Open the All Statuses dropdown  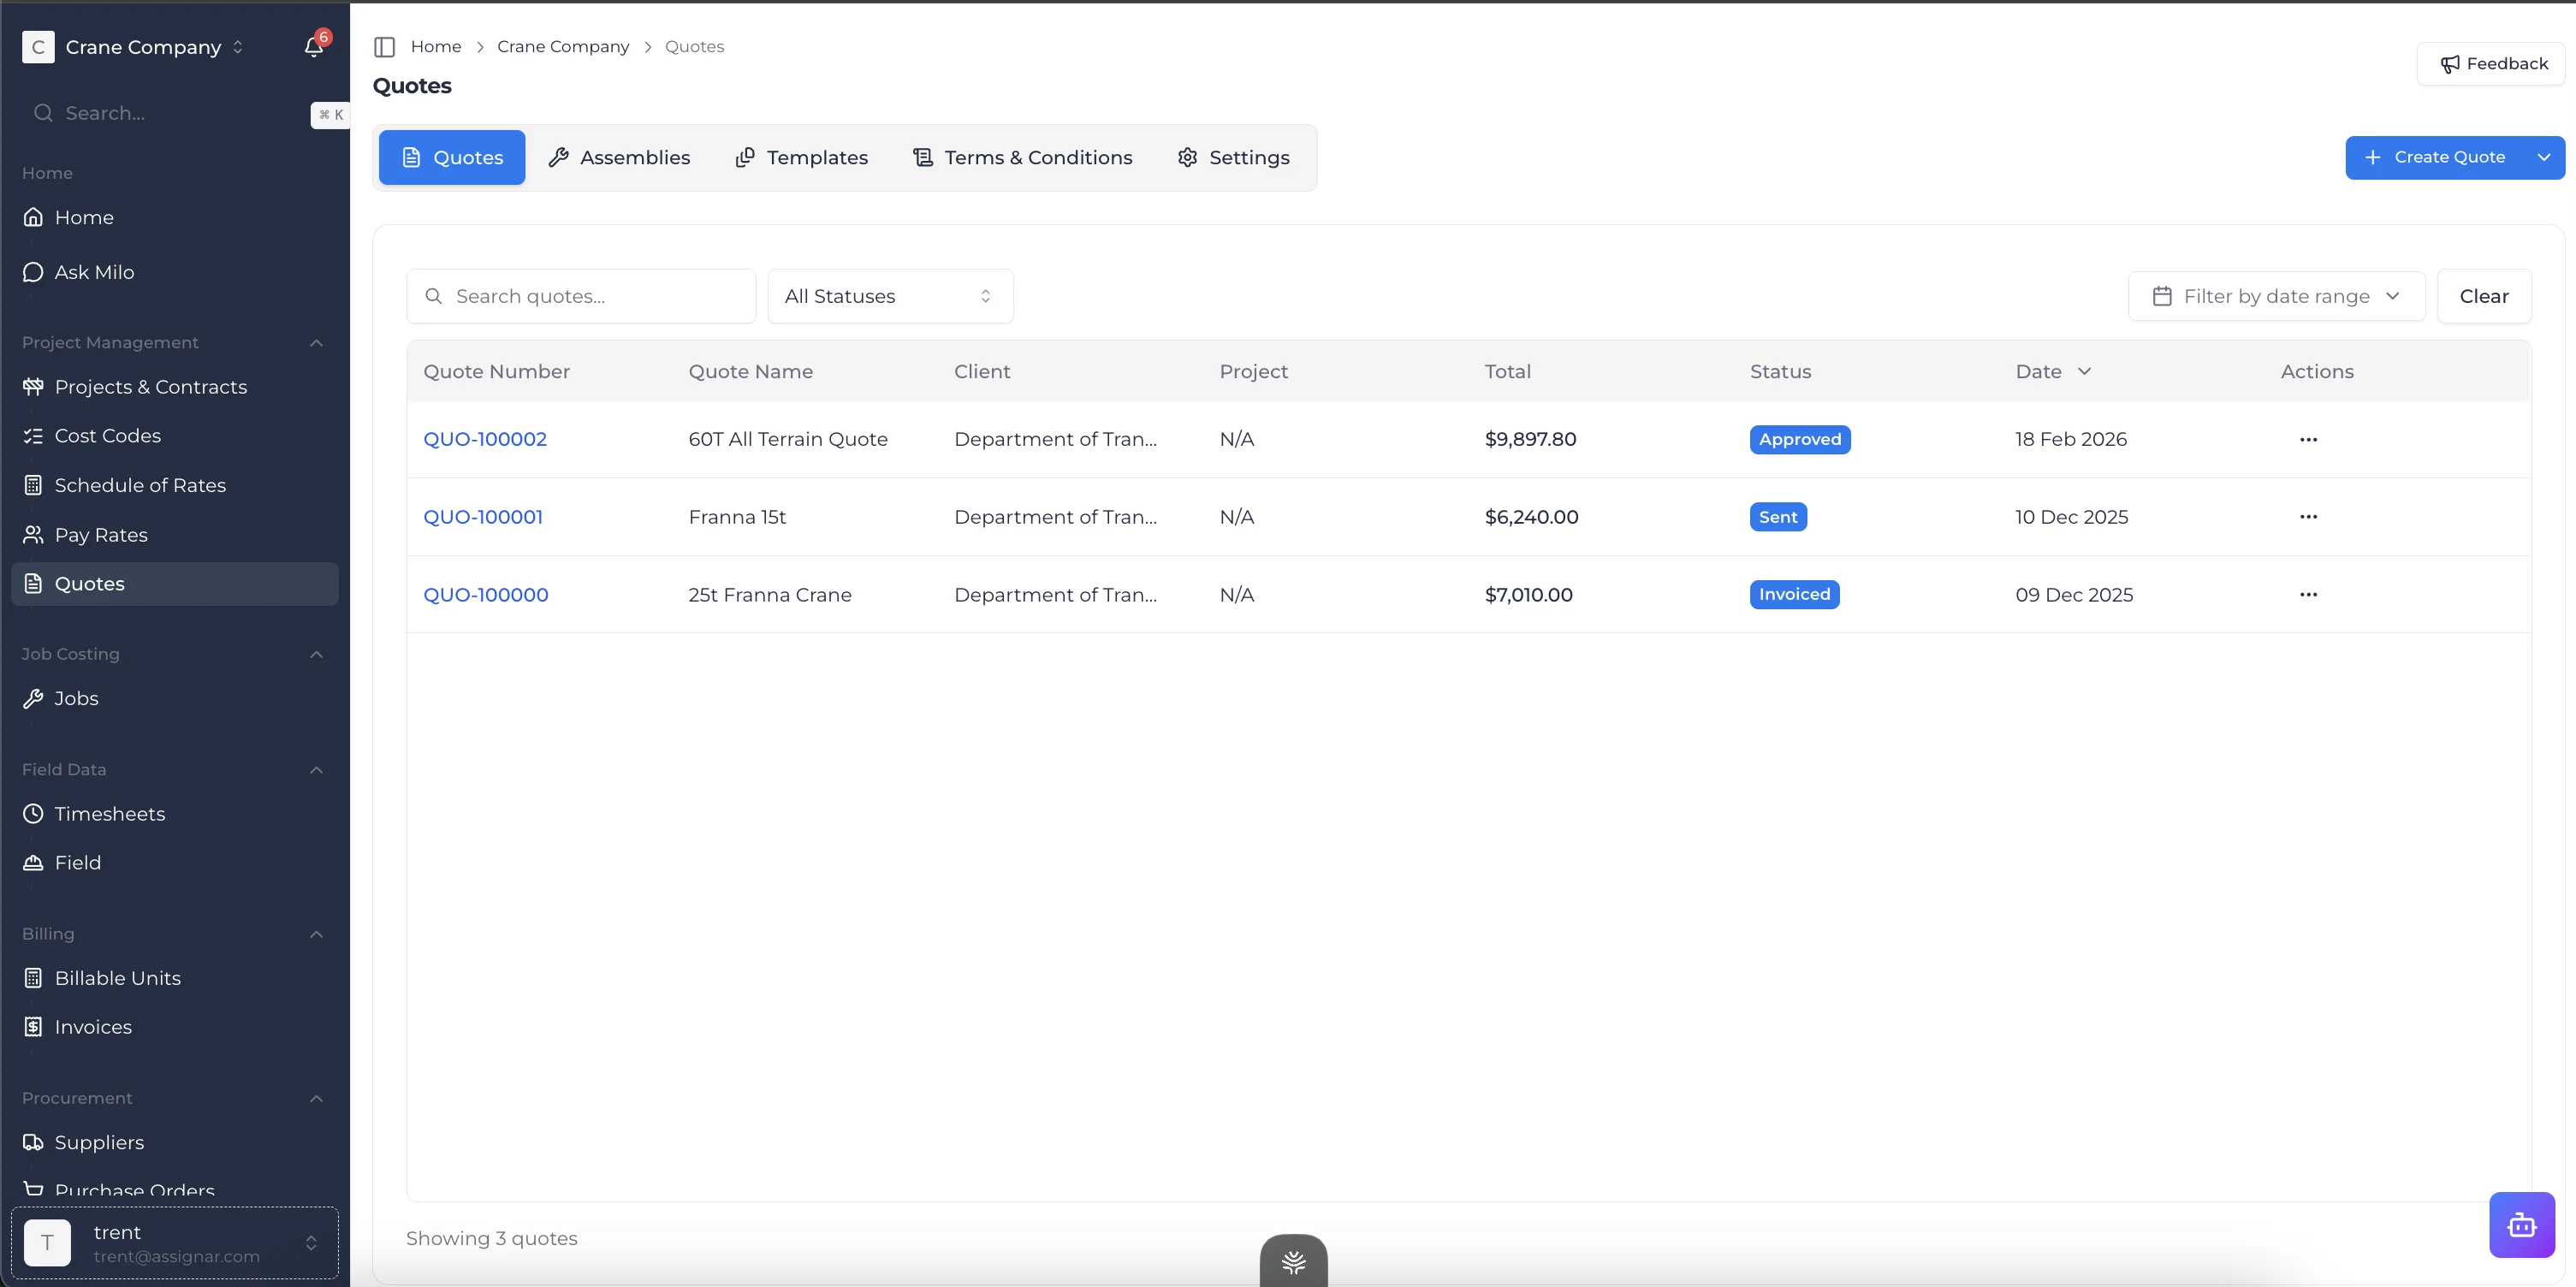click(889, 296)
